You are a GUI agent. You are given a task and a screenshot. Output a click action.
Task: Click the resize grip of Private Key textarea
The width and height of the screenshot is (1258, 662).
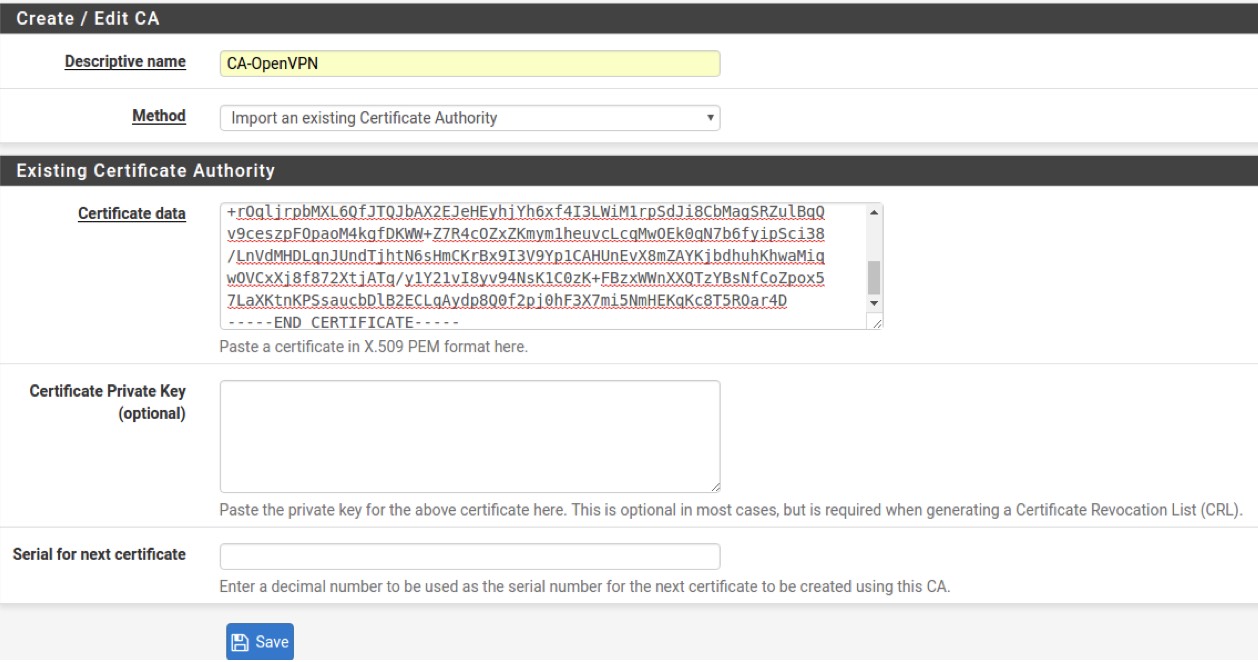[714, 486]
